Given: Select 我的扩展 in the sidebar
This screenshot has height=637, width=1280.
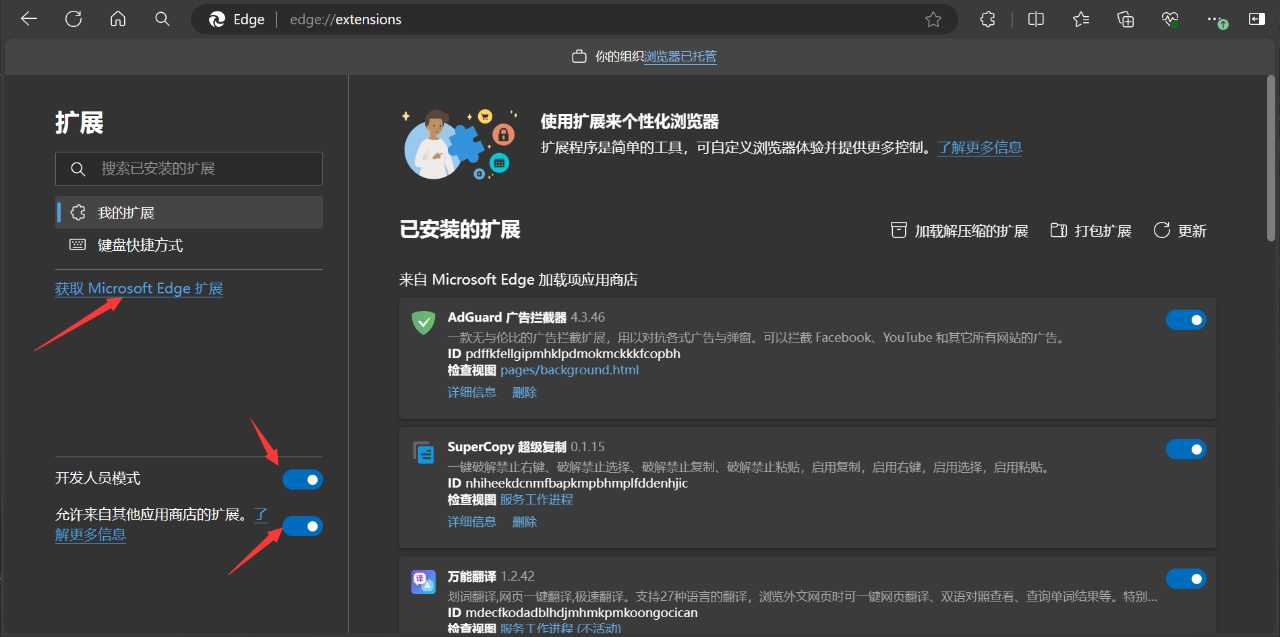Looking at the screenshot, I should [189, 212].
